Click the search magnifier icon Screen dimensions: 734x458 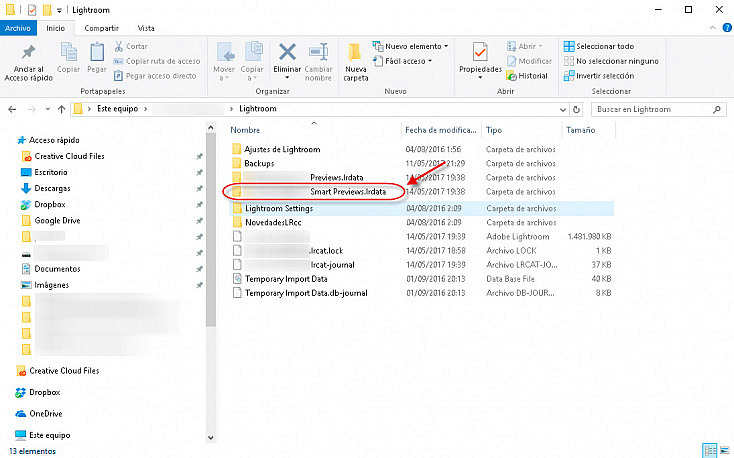click(x=717, y=109)
